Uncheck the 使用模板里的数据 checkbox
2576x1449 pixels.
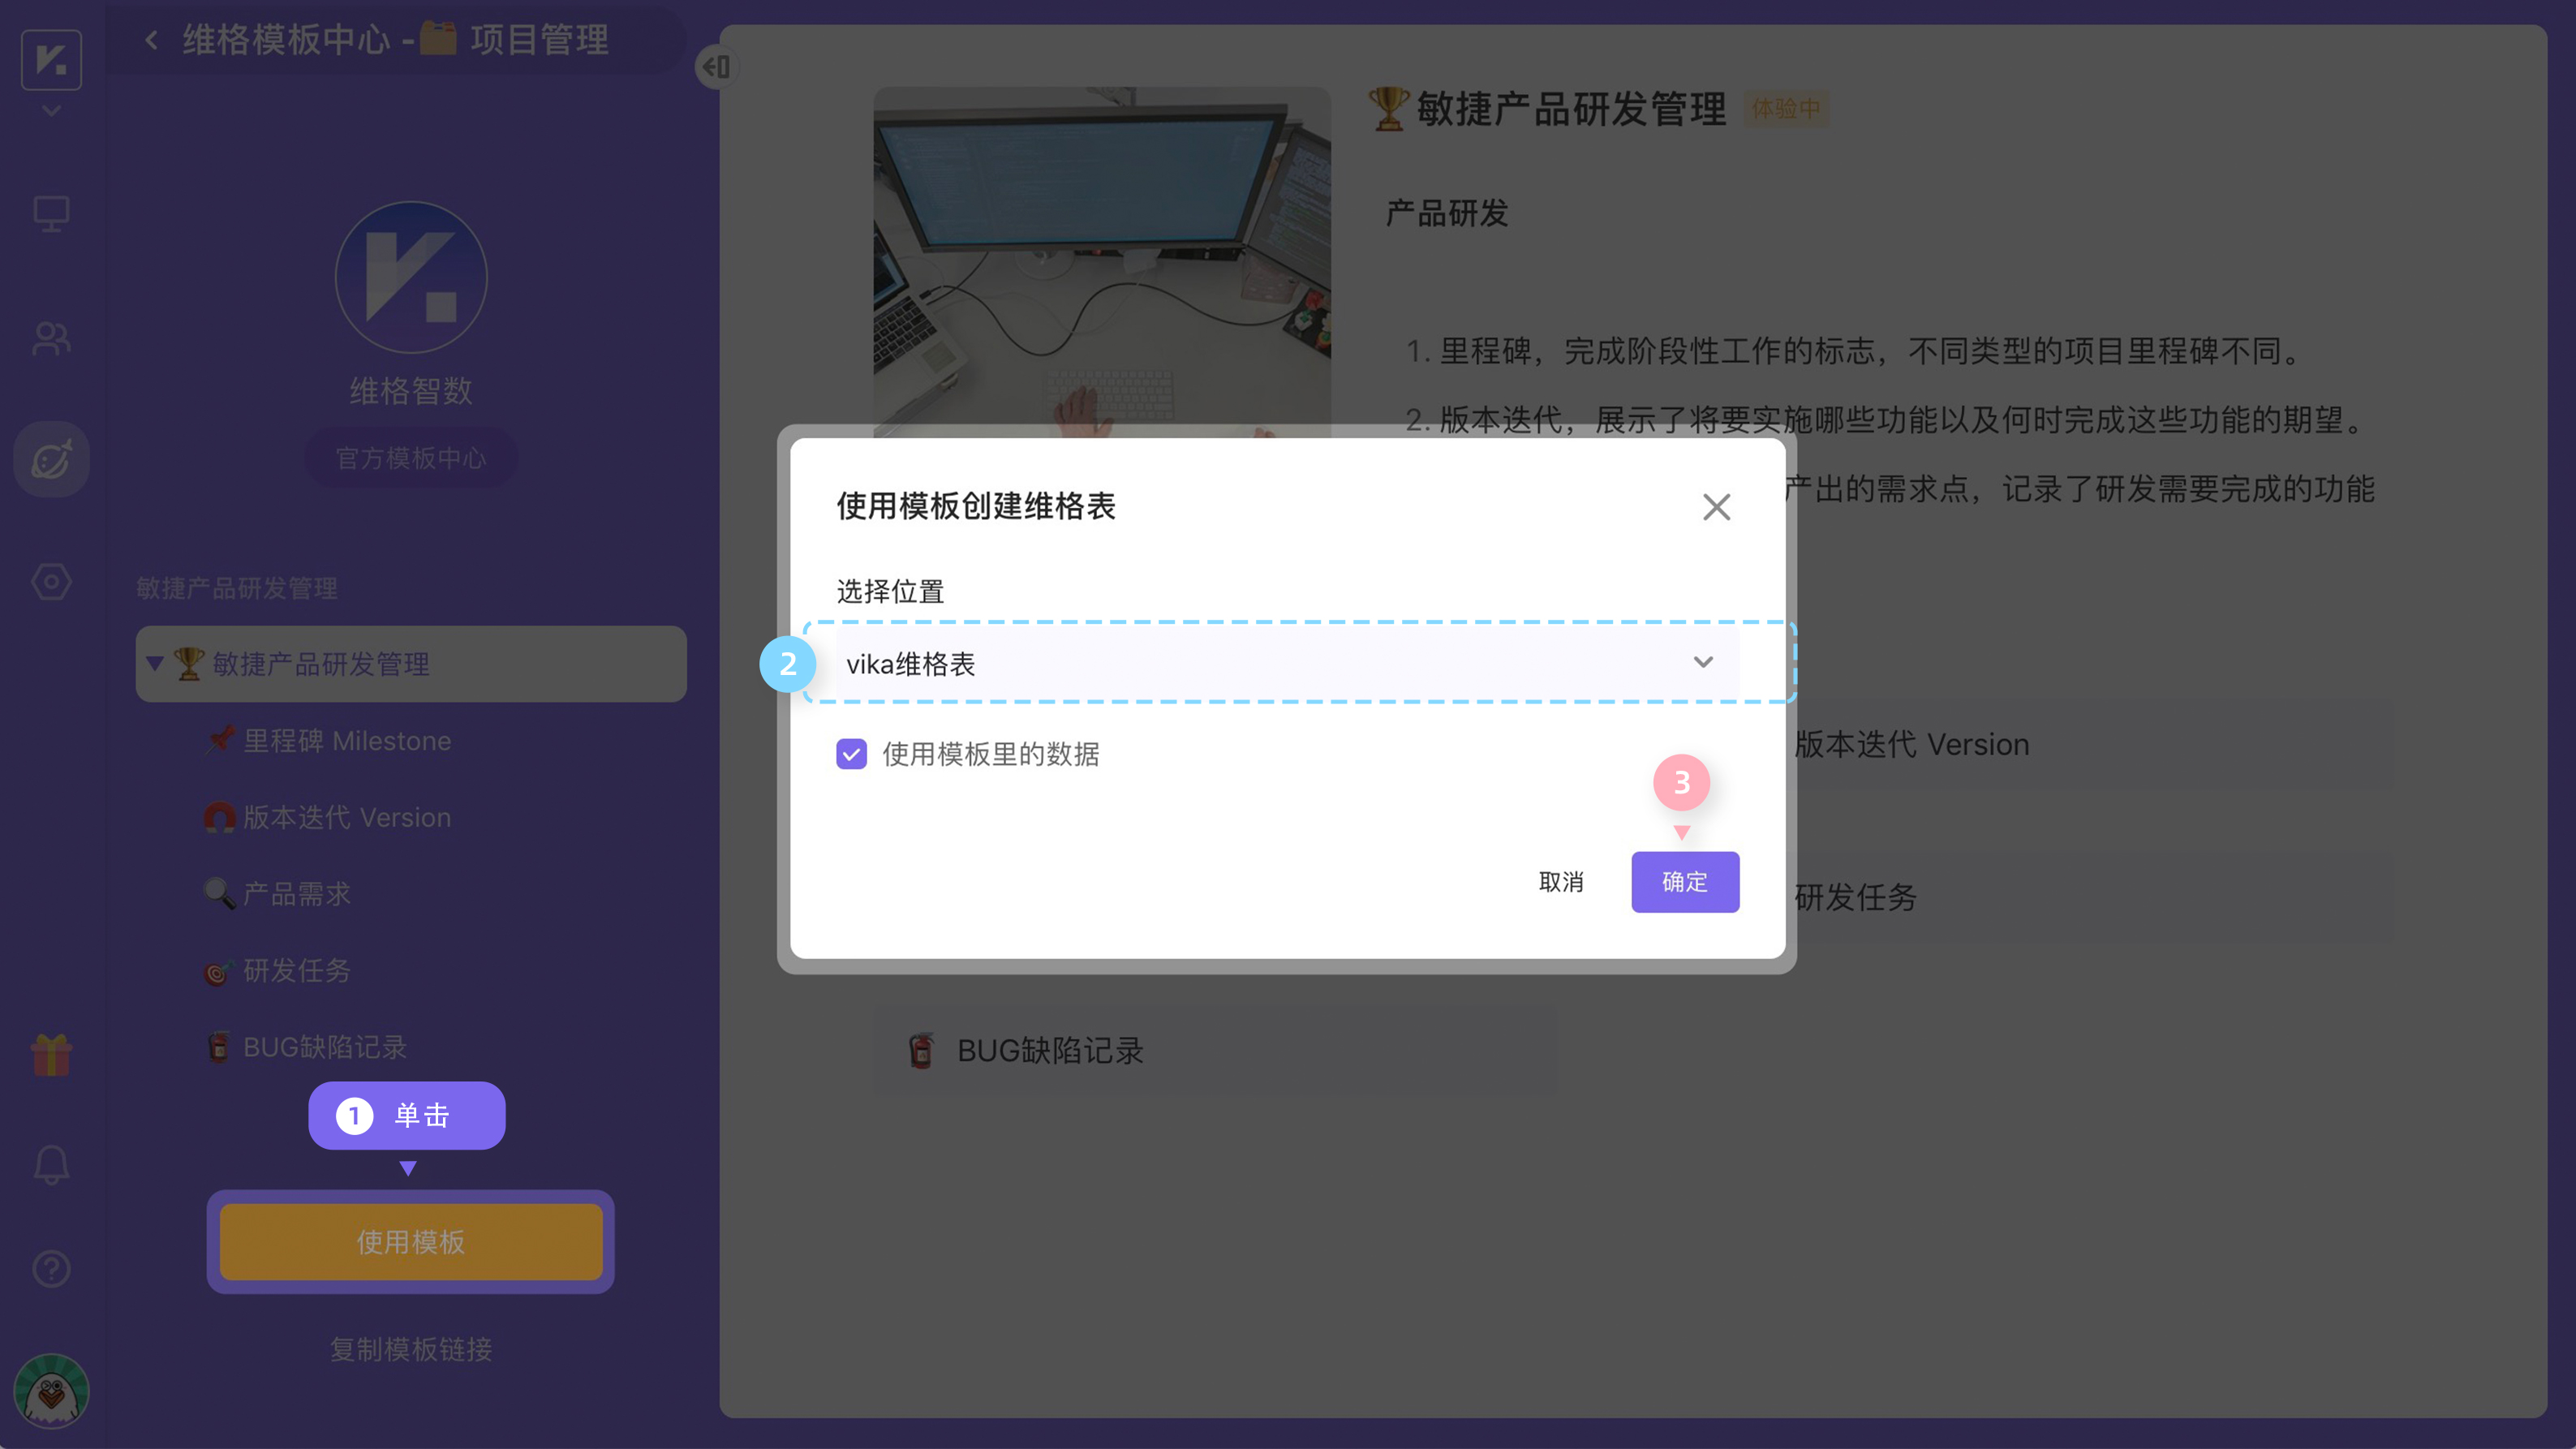pos(851,754)
